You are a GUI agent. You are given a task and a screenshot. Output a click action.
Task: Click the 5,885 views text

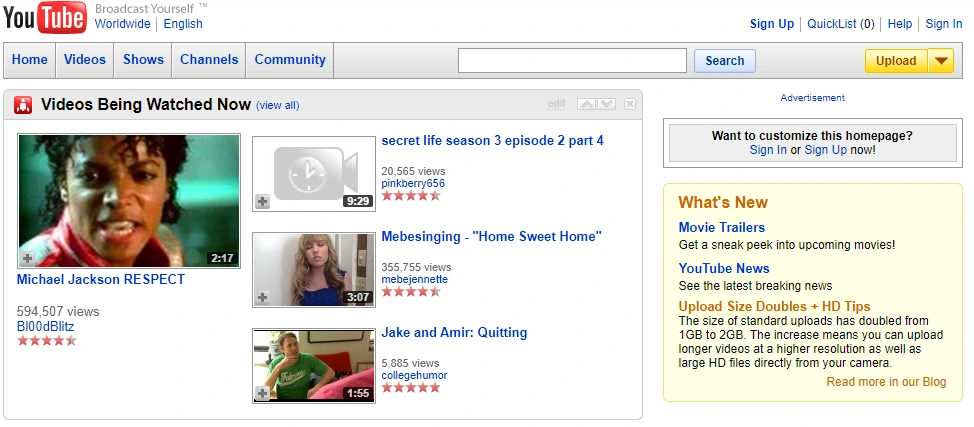[x=411, y=363]
